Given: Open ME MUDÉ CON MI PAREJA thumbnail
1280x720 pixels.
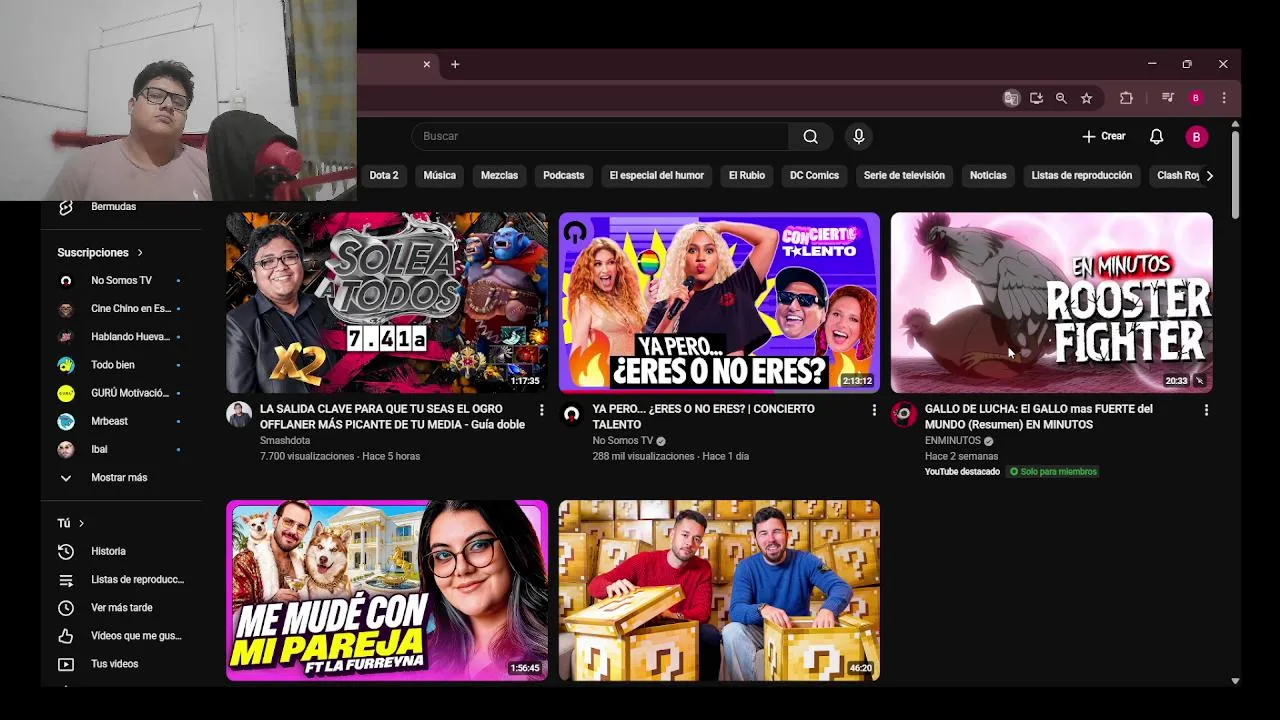Looking at the screenshot, I should (x=387, y=590).
